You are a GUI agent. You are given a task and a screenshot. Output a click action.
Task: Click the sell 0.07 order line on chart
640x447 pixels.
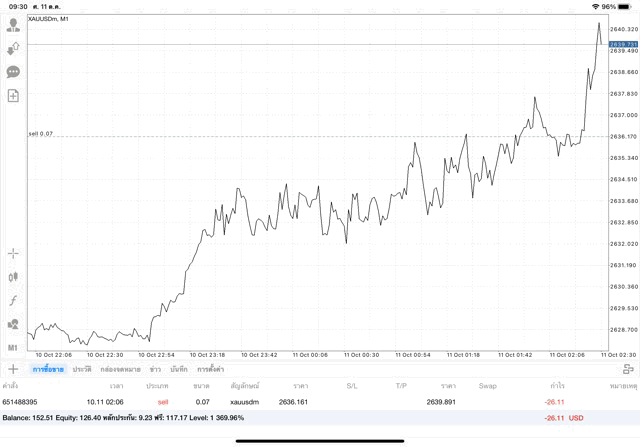(300, 136)
